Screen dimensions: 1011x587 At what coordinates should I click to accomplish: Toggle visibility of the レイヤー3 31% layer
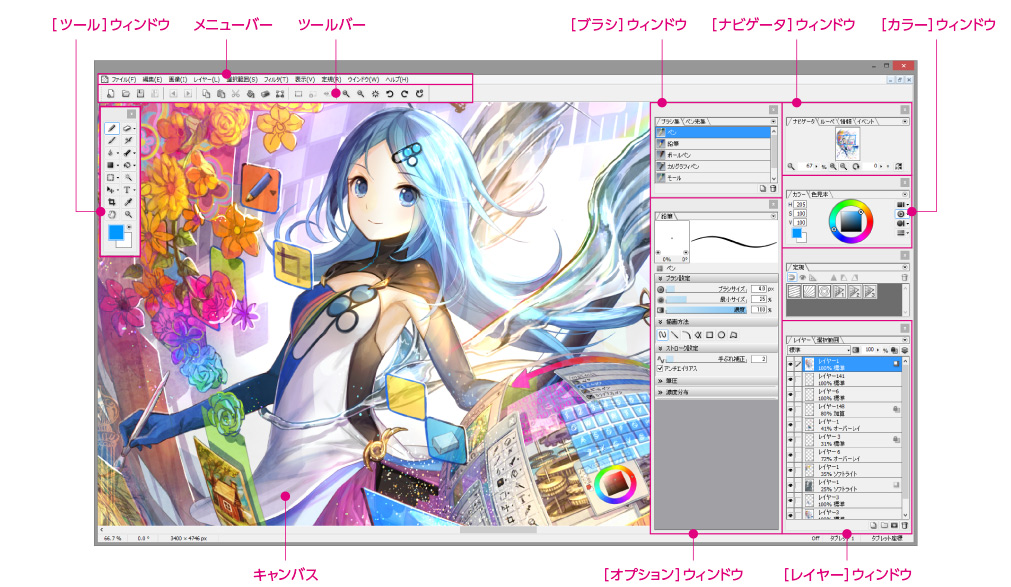(790, 441)
